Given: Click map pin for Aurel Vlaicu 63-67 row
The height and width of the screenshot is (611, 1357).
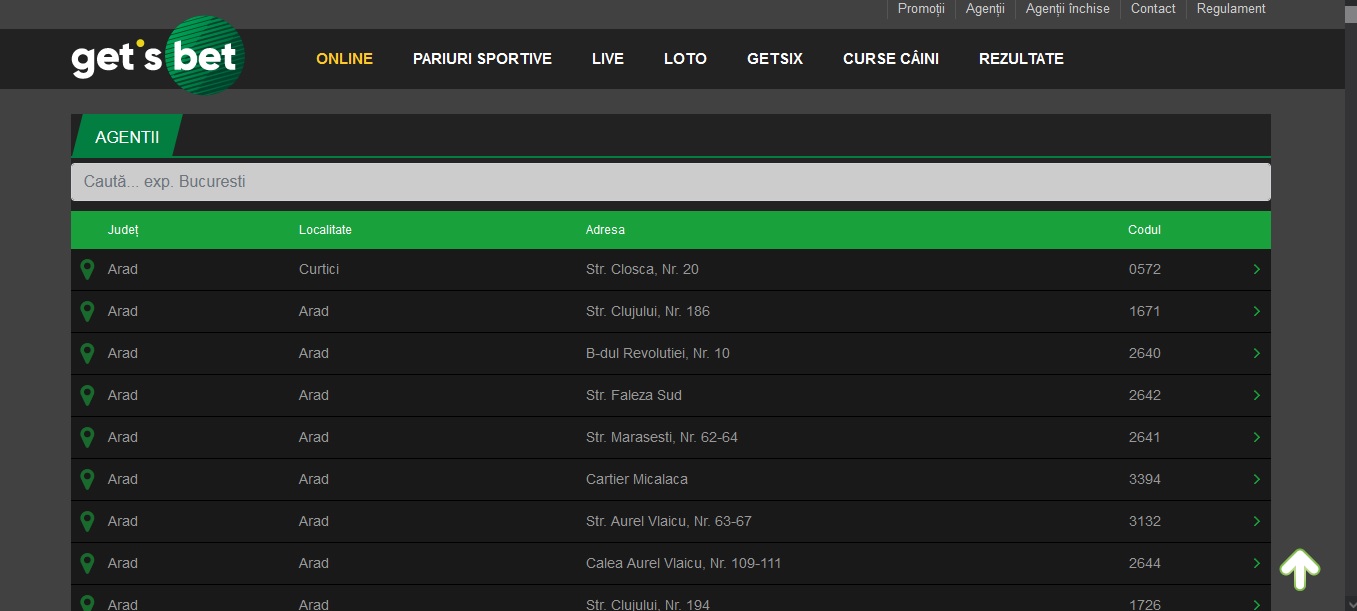Looking at the screenshot, I should click(87, 521).
